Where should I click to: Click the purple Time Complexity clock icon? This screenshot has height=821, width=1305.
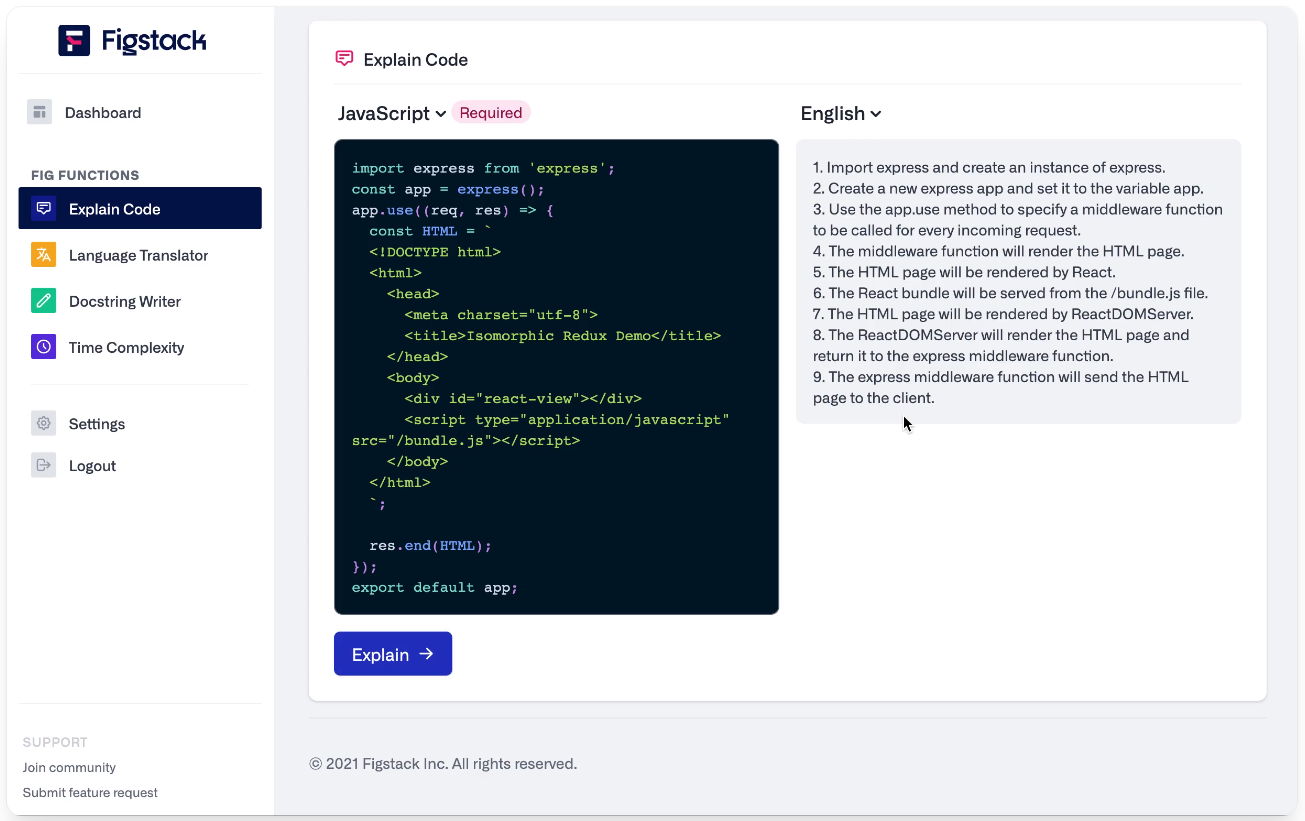[43, 347]
